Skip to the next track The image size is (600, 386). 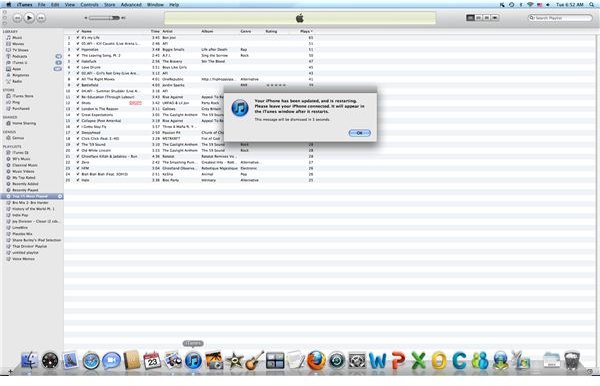coord(41,18)
